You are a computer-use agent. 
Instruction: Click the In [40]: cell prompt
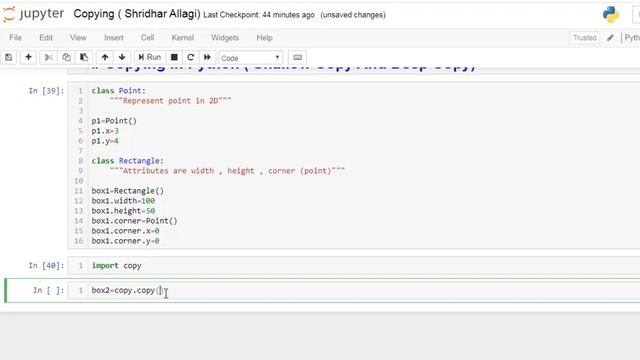point(46,266)
